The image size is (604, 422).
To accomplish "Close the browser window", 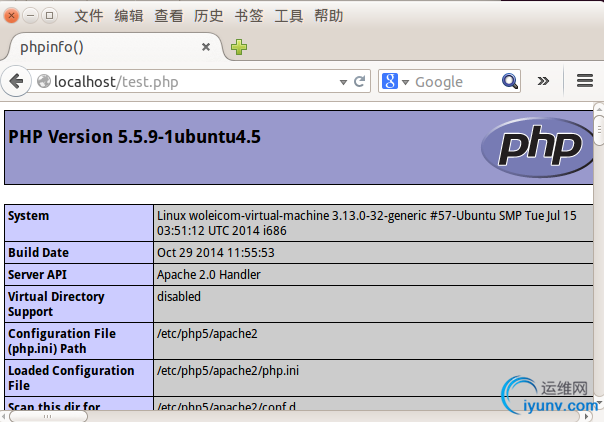I will coord(12,15).
